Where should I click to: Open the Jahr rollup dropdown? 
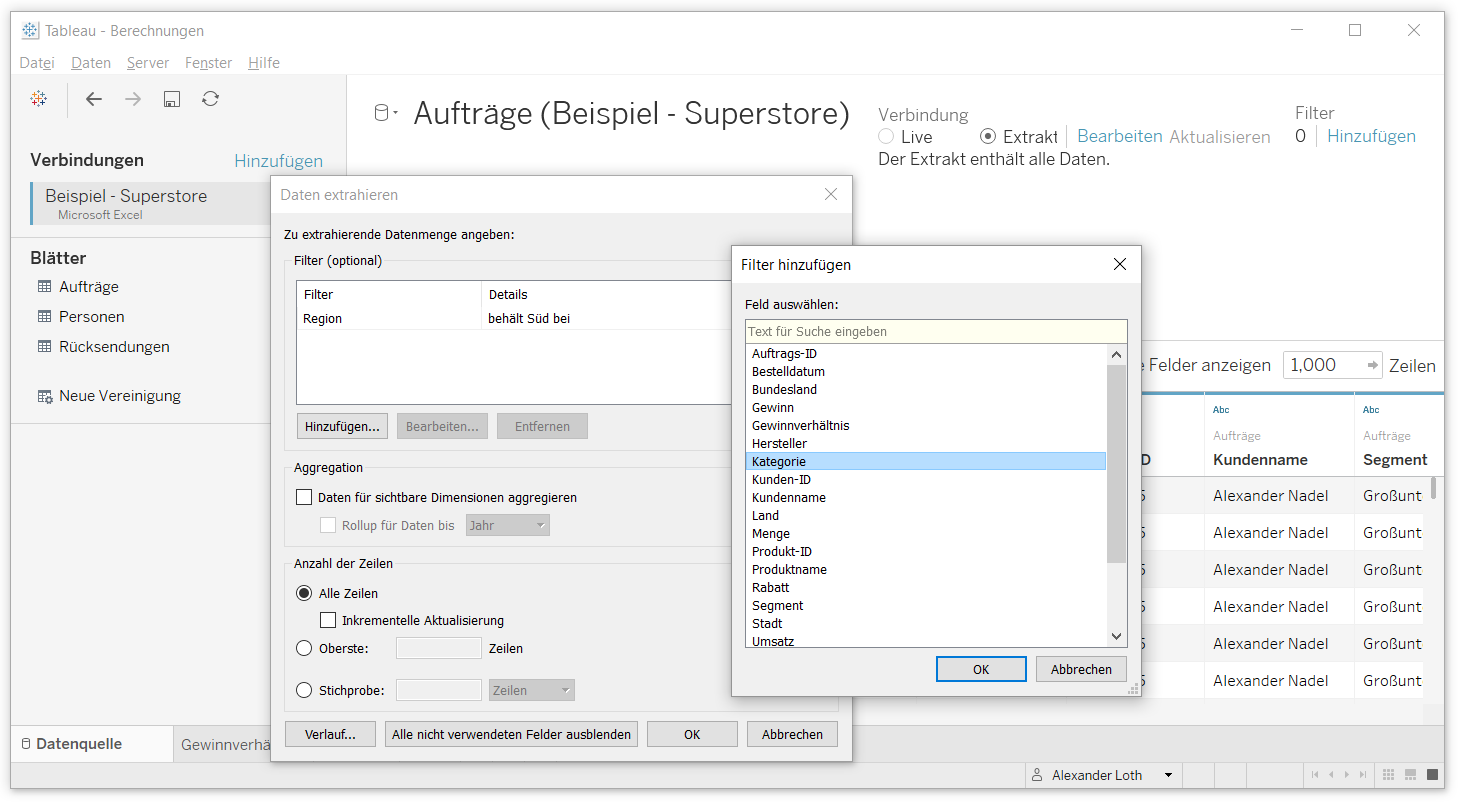(508, 525)
